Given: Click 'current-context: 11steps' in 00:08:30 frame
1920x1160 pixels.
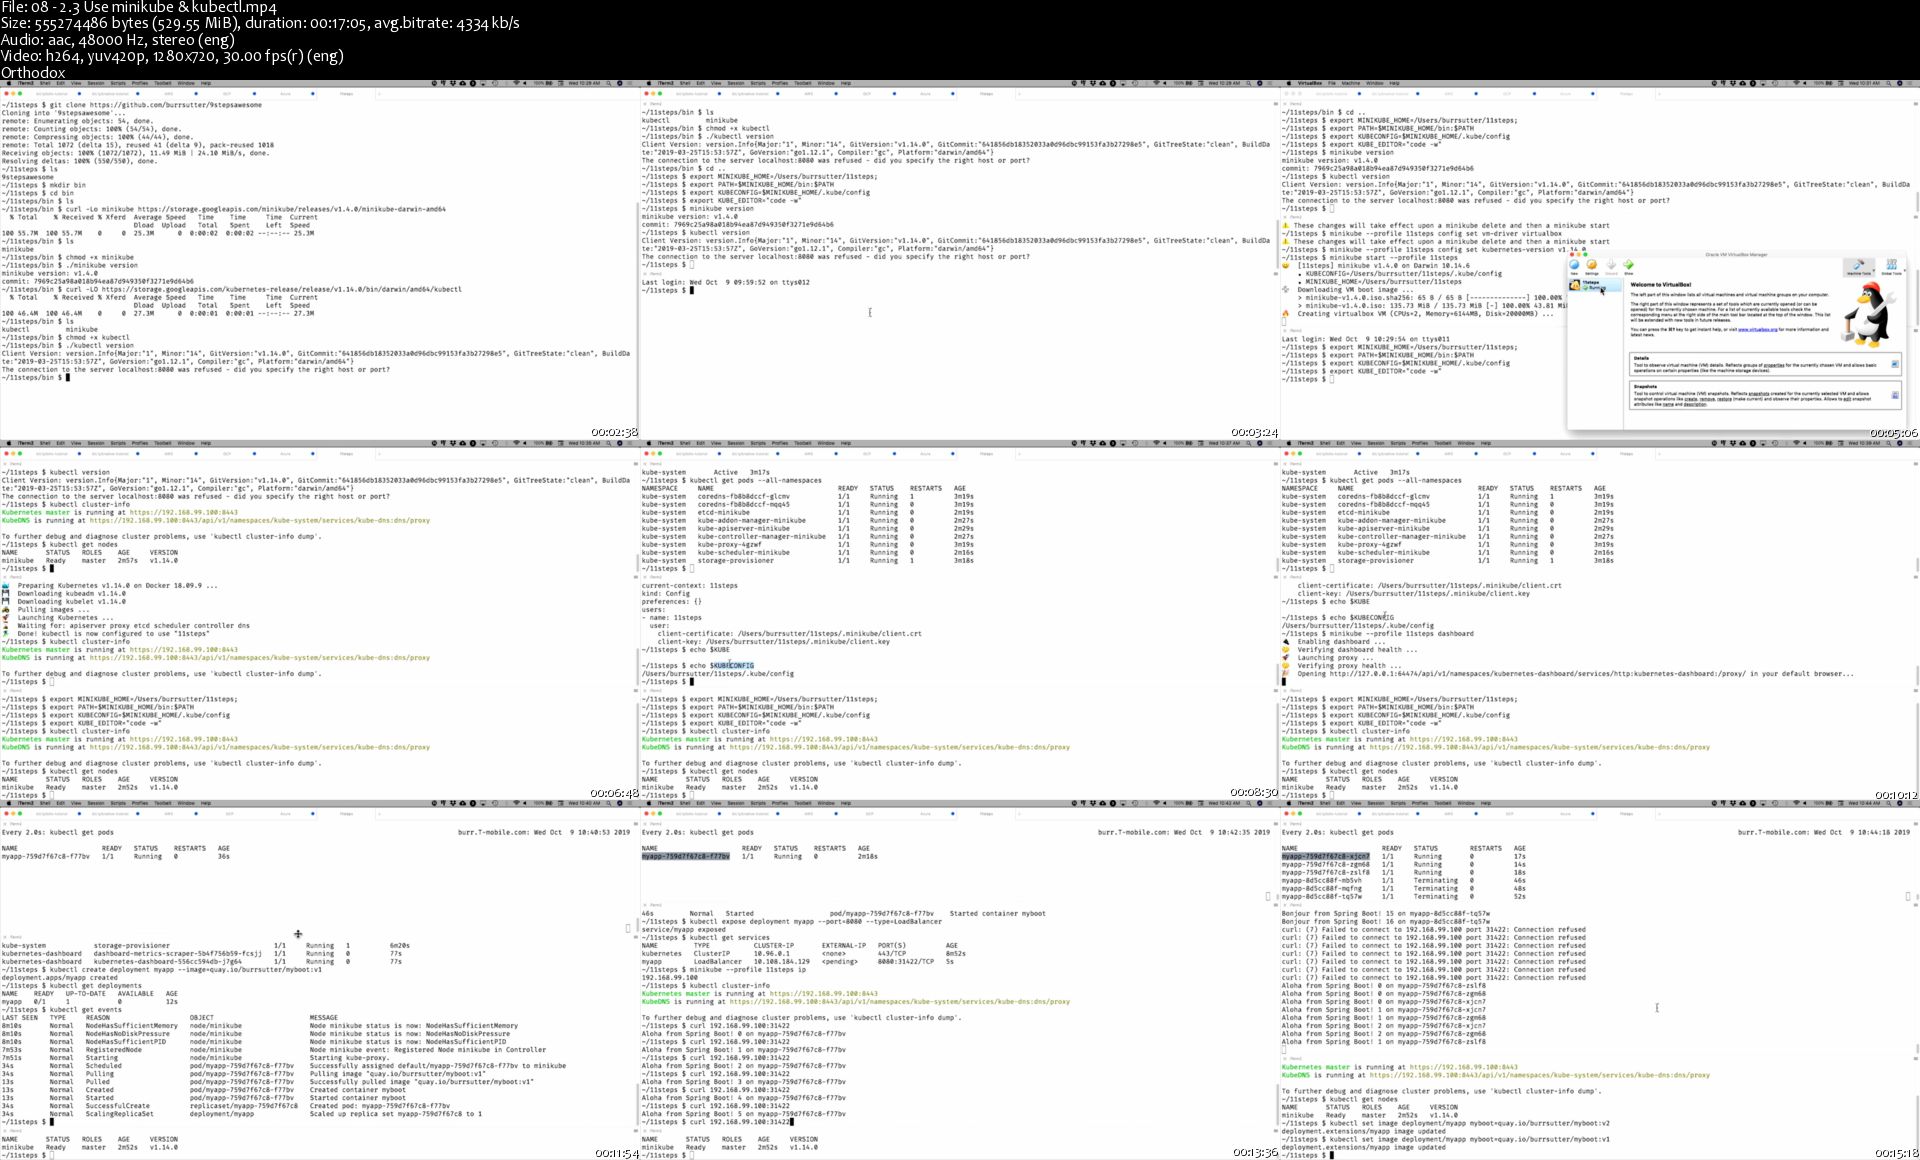Looking at the screenshot, I should 690,585.
